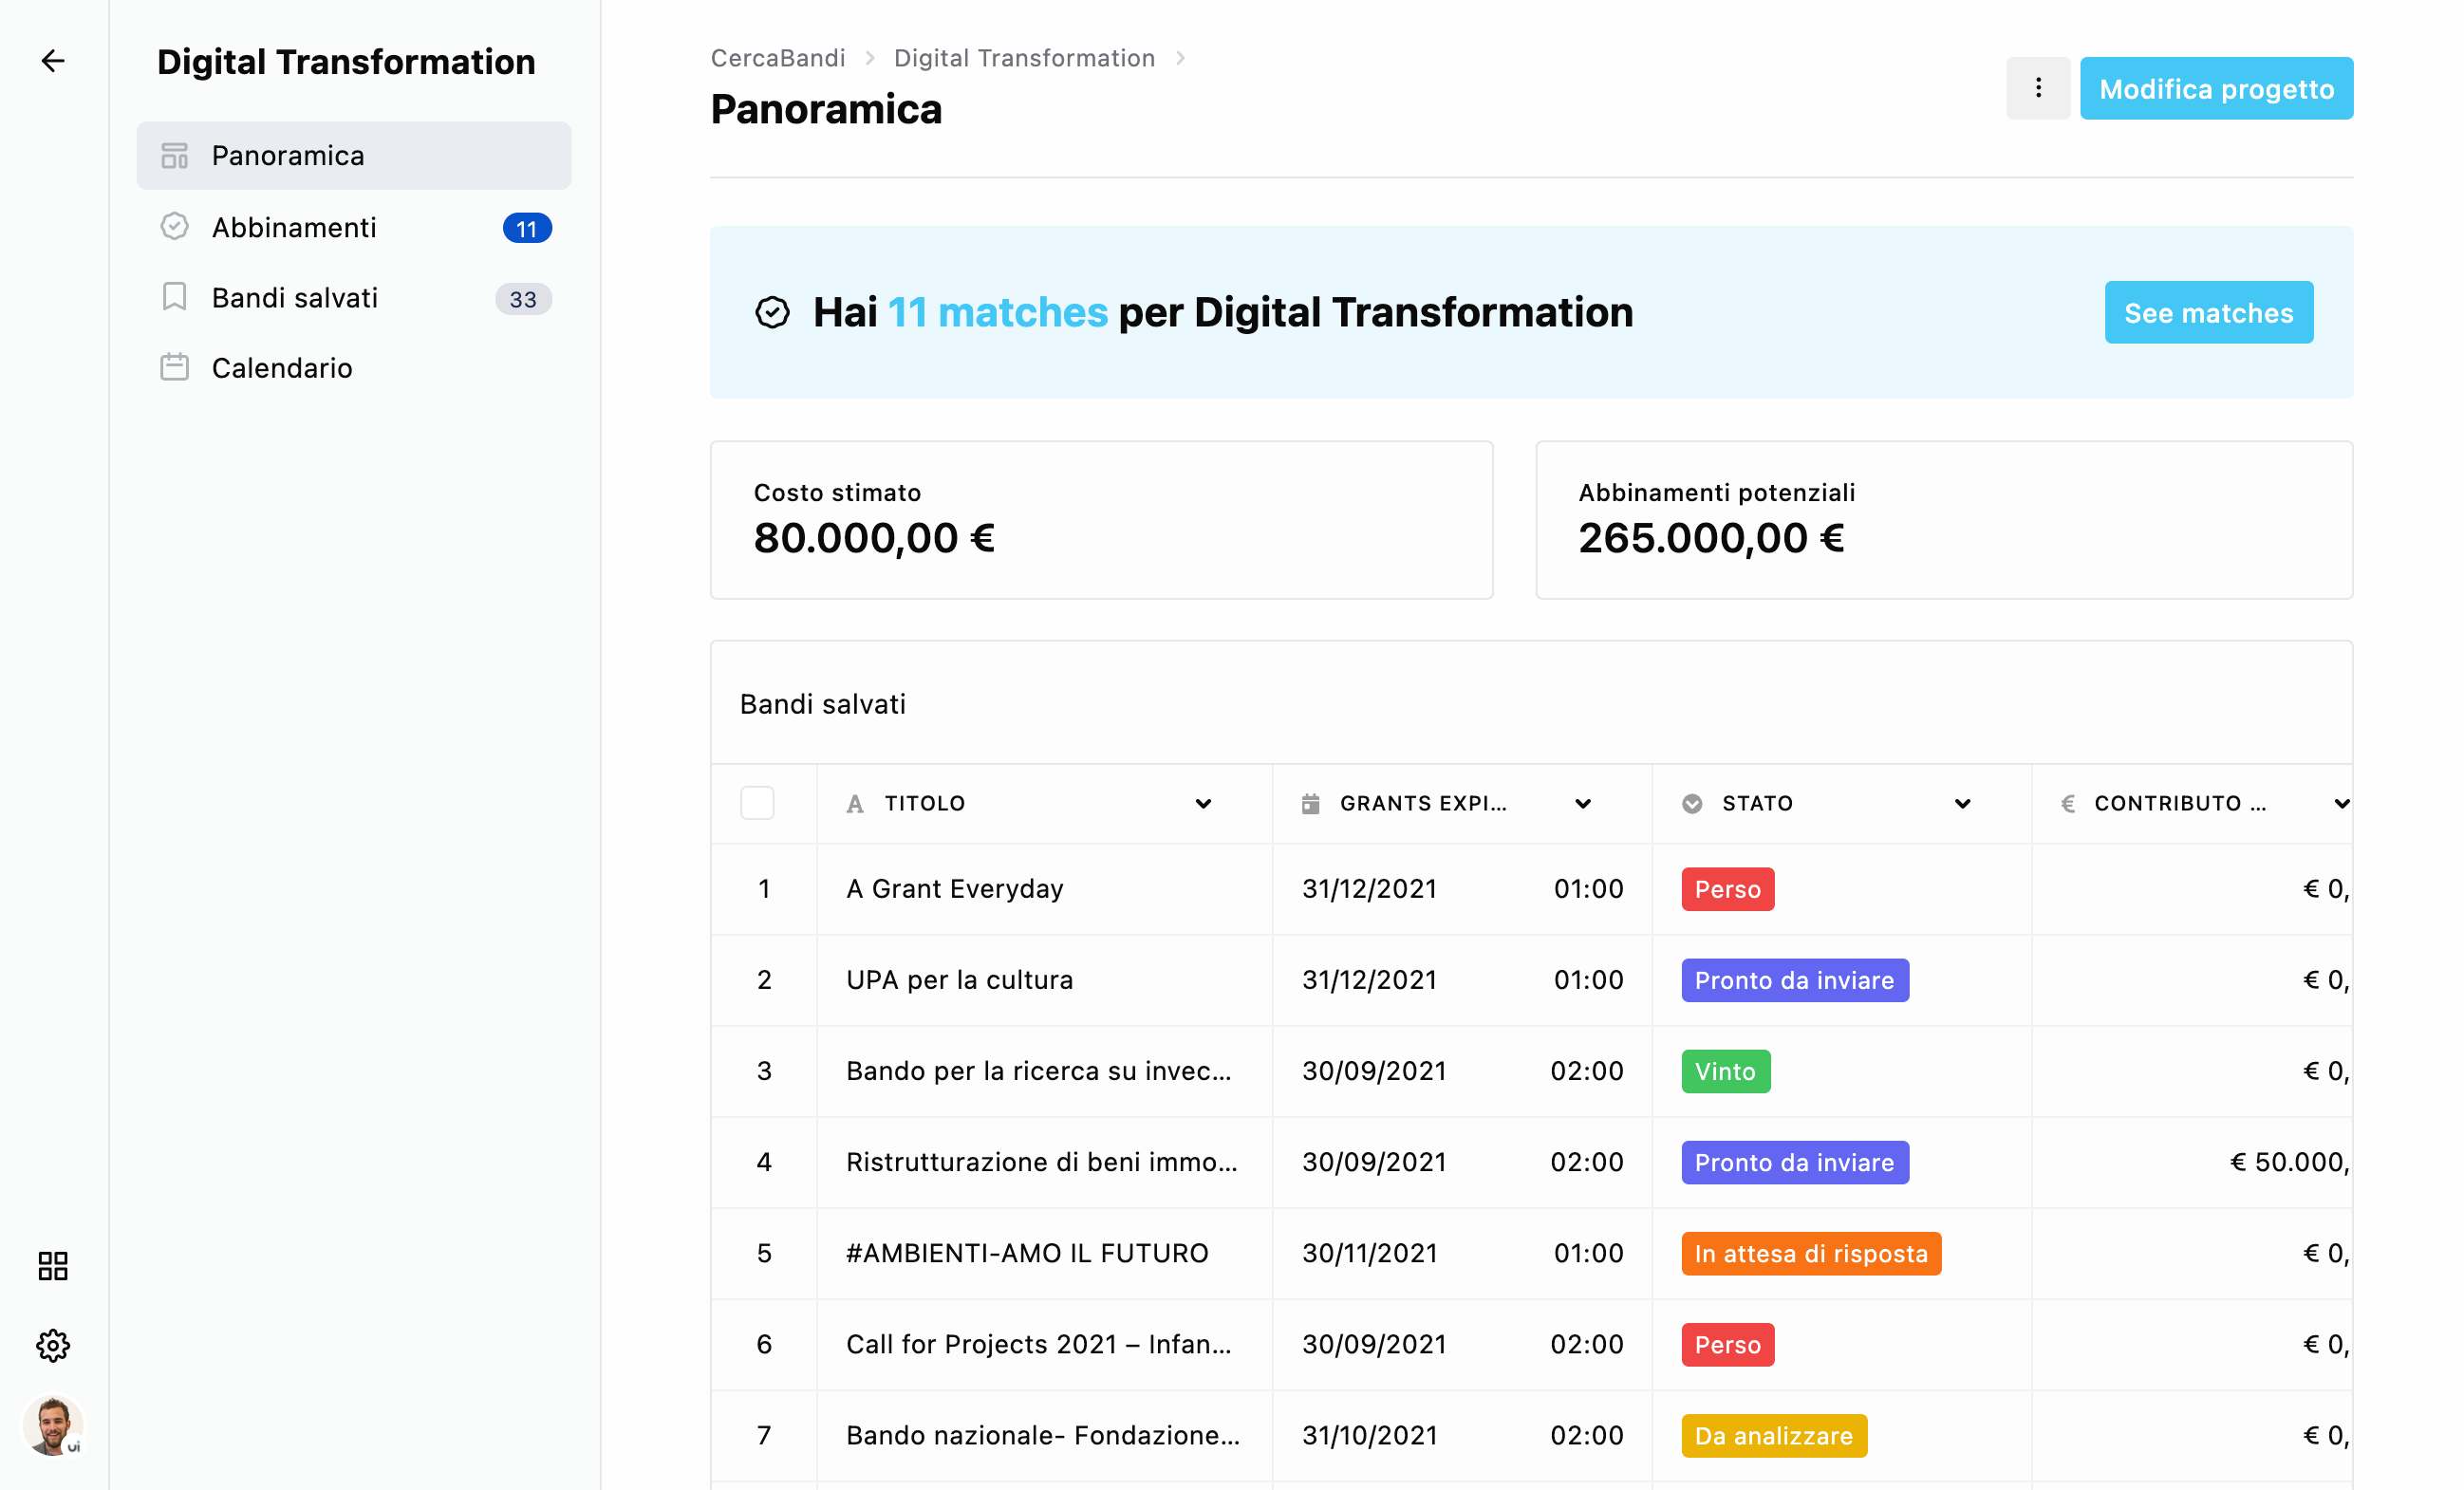Click the 11 matches link text
2464x1490 pixels.
(998, 312)
